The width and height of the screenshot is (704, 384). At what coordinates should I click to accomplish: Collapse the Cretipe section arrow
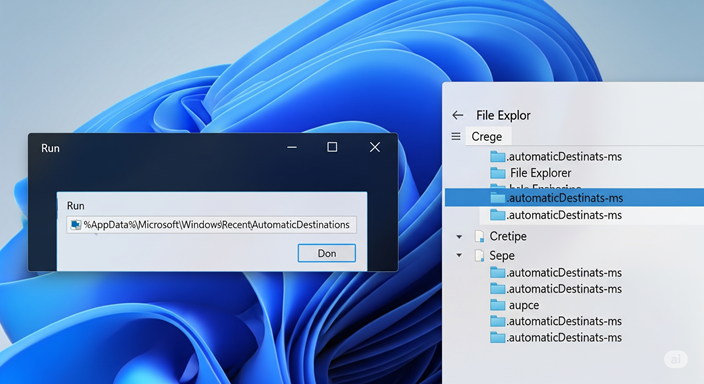pos(459,236)
